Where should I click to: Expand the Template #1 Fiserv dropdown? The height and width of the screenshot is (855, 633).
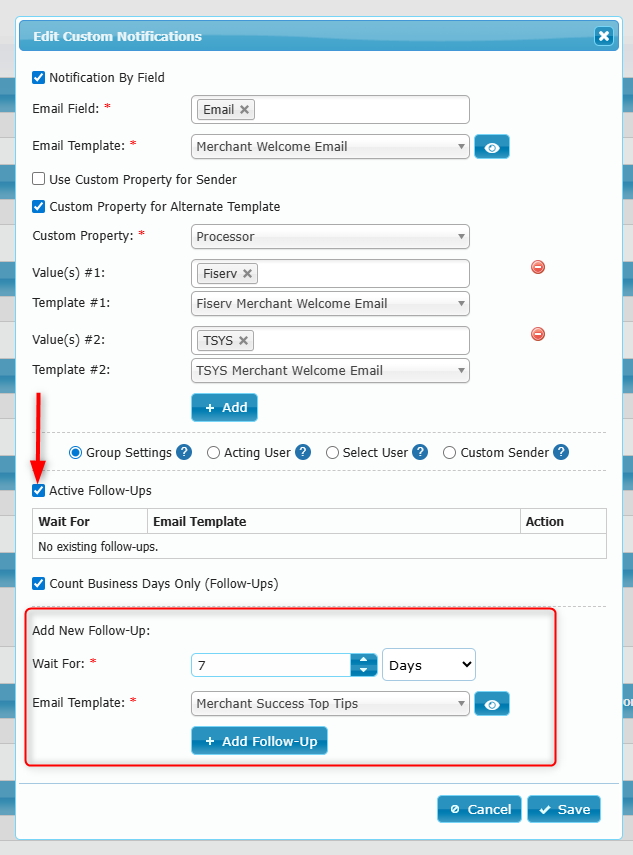pos(330,304)
